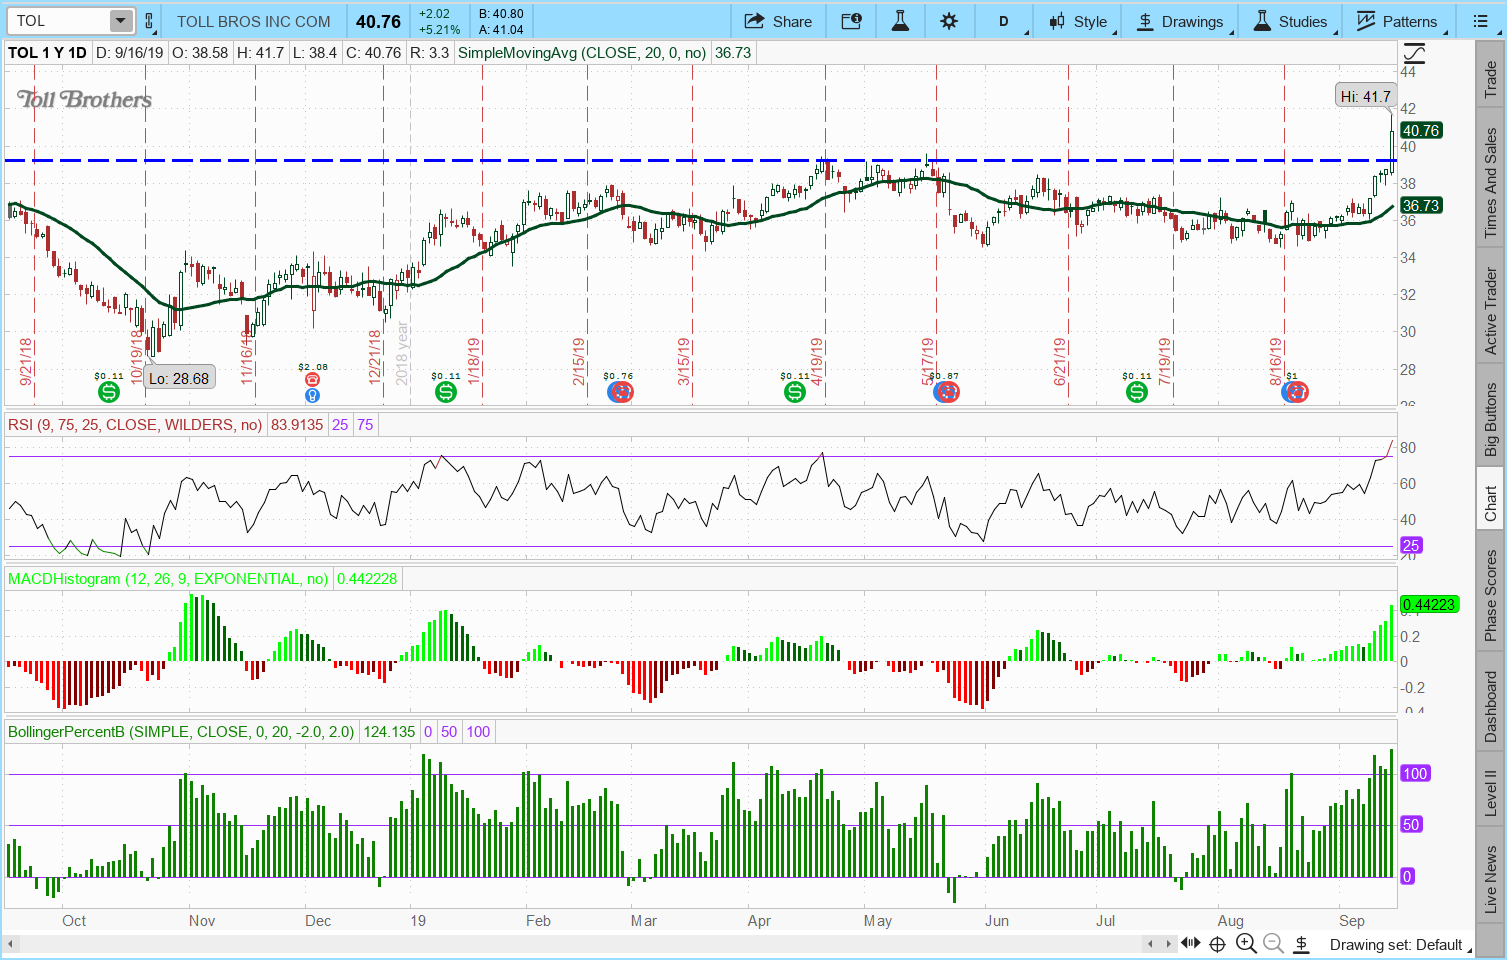This screenshot has width=1507, height=960.
Task: Click the horizontal time scrollbar
Action: [580, 943]
